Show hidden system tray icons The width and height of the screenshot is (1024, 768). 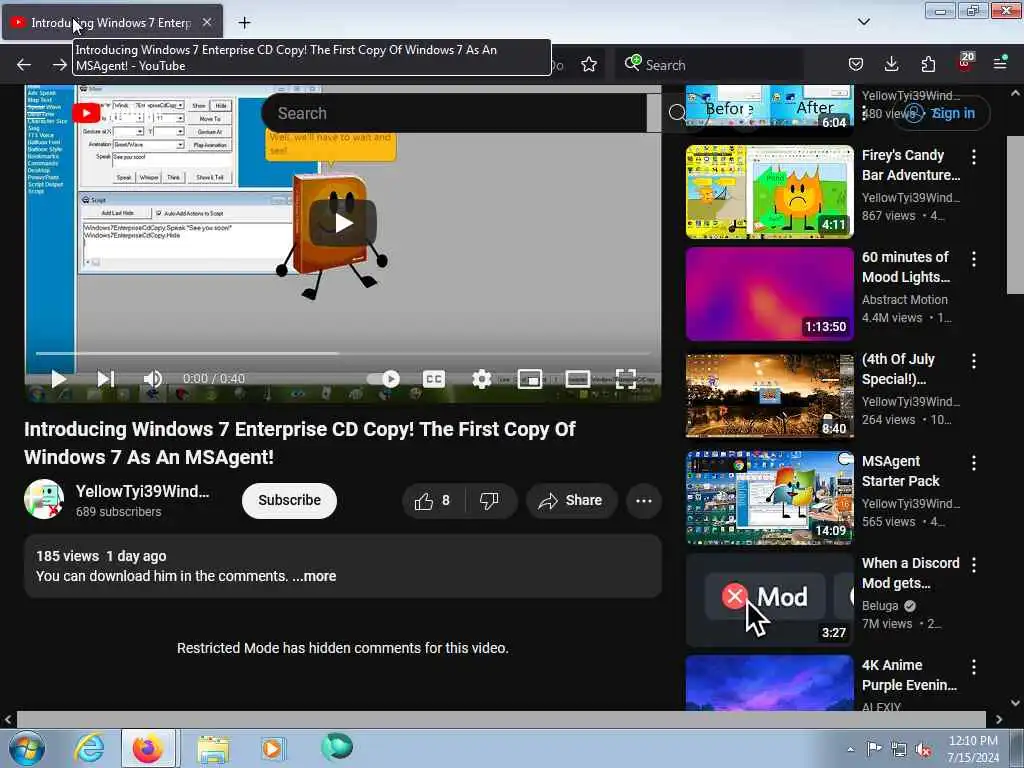coord(850,750)
